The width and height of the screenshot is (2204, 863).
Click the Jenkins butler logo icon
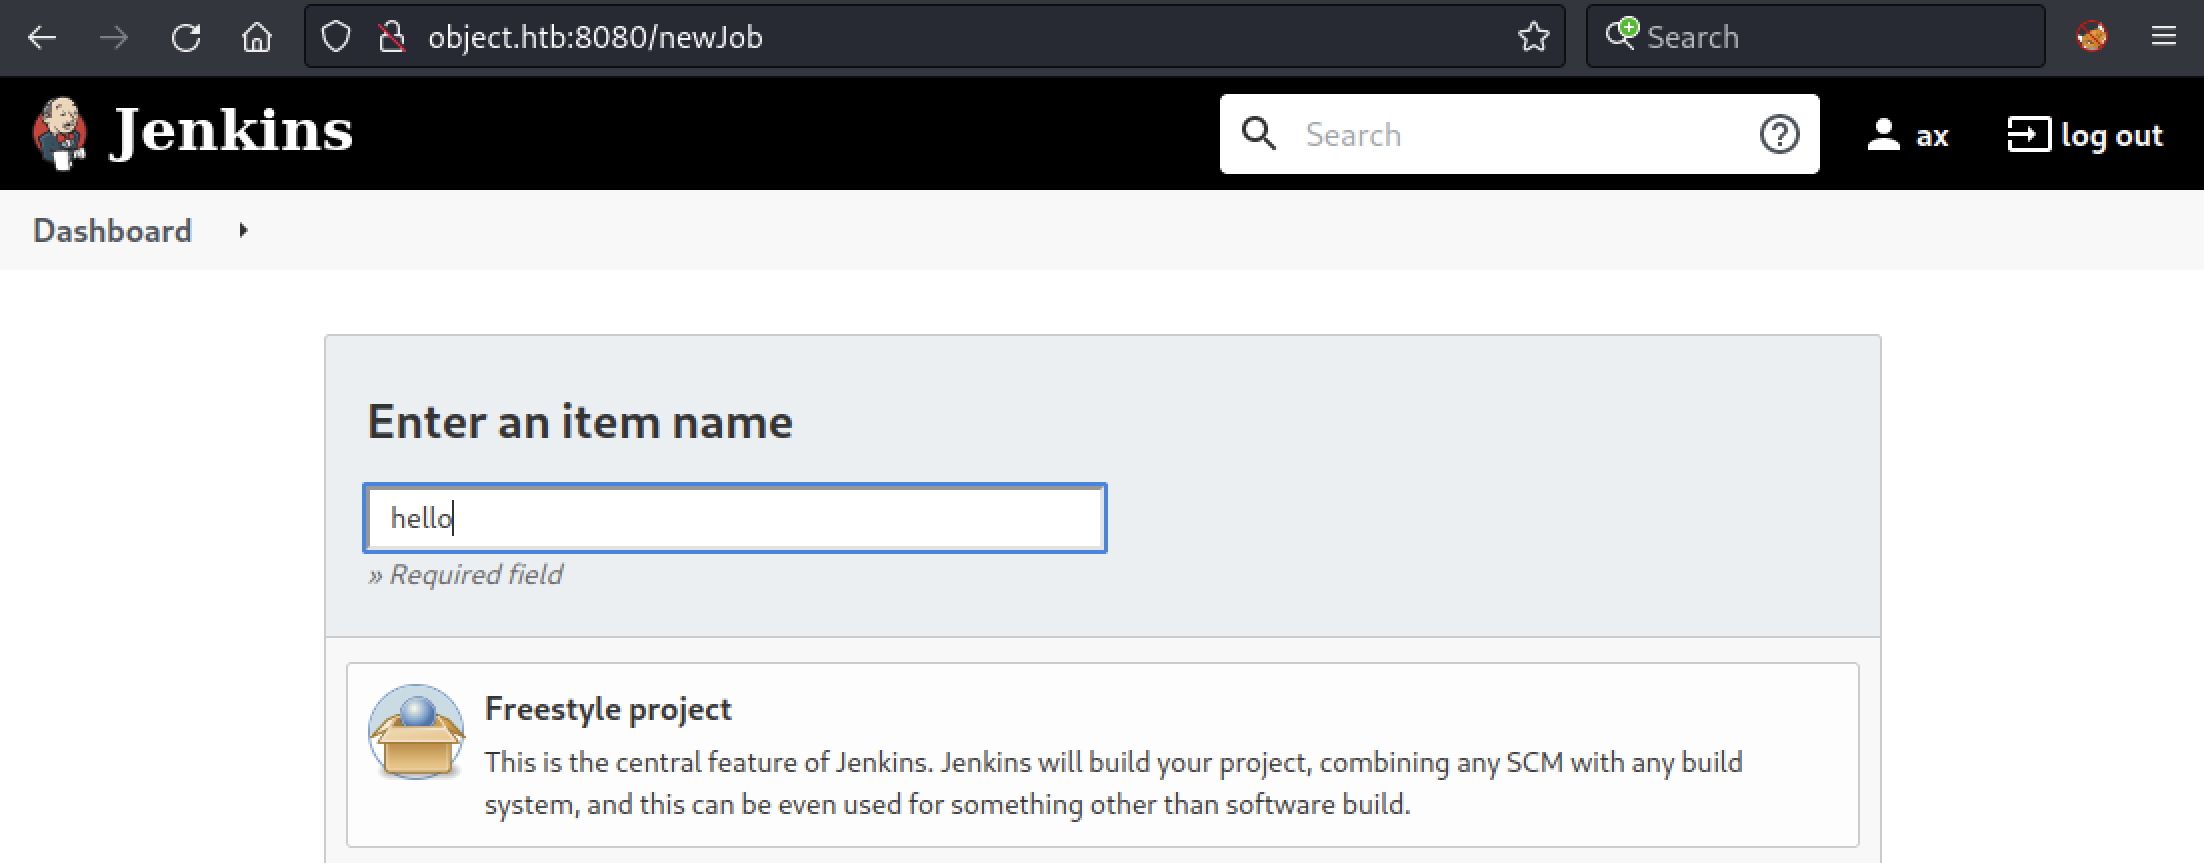(x=60, y=133)
